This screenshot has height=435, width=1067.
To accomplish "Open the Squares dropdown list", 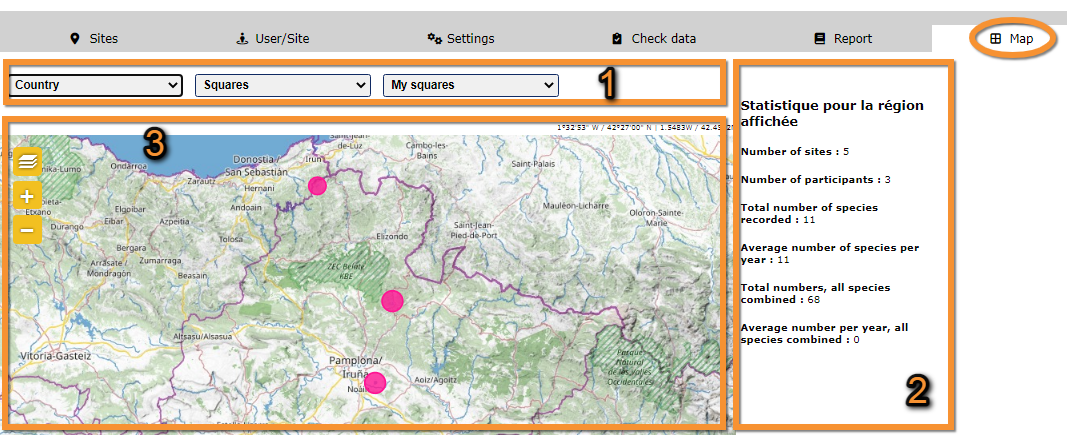I will tap(283, 85).
